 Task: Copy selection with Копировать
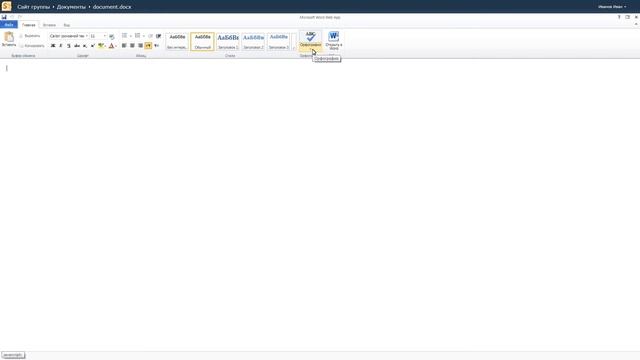point(32,46)
